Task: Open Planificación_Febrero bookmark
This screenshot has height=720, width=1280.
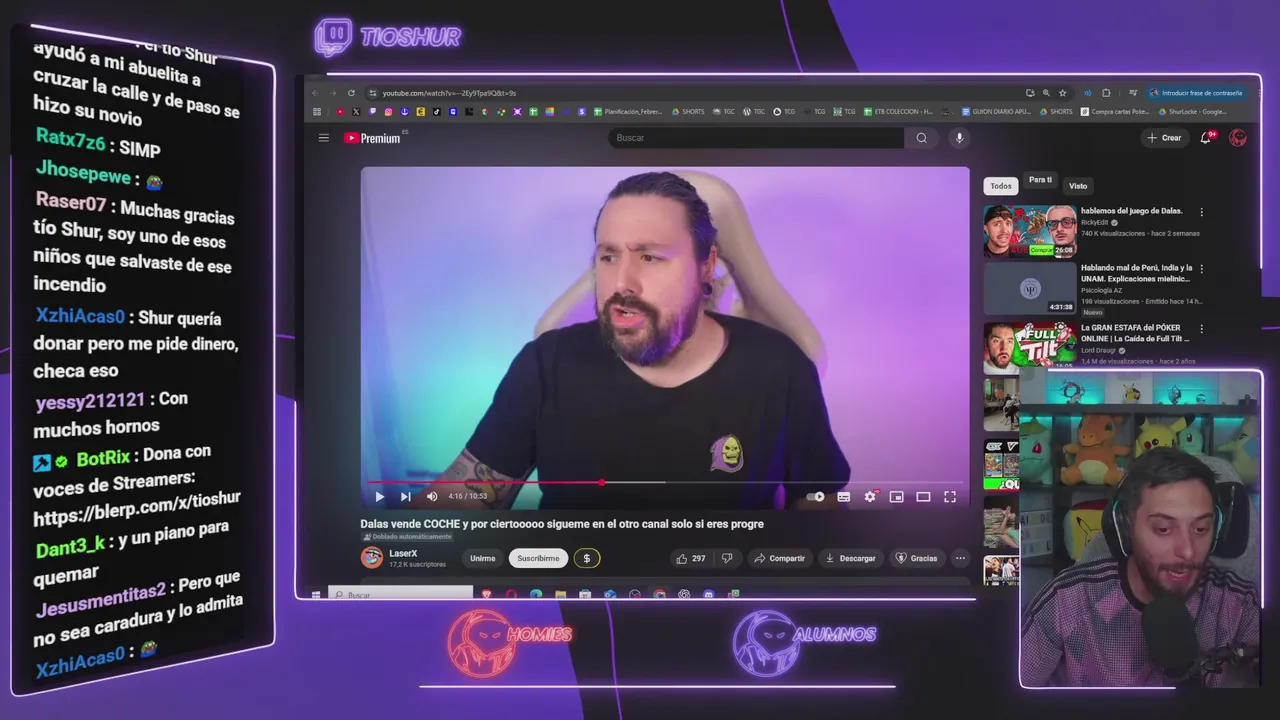Action: point(628,112)
